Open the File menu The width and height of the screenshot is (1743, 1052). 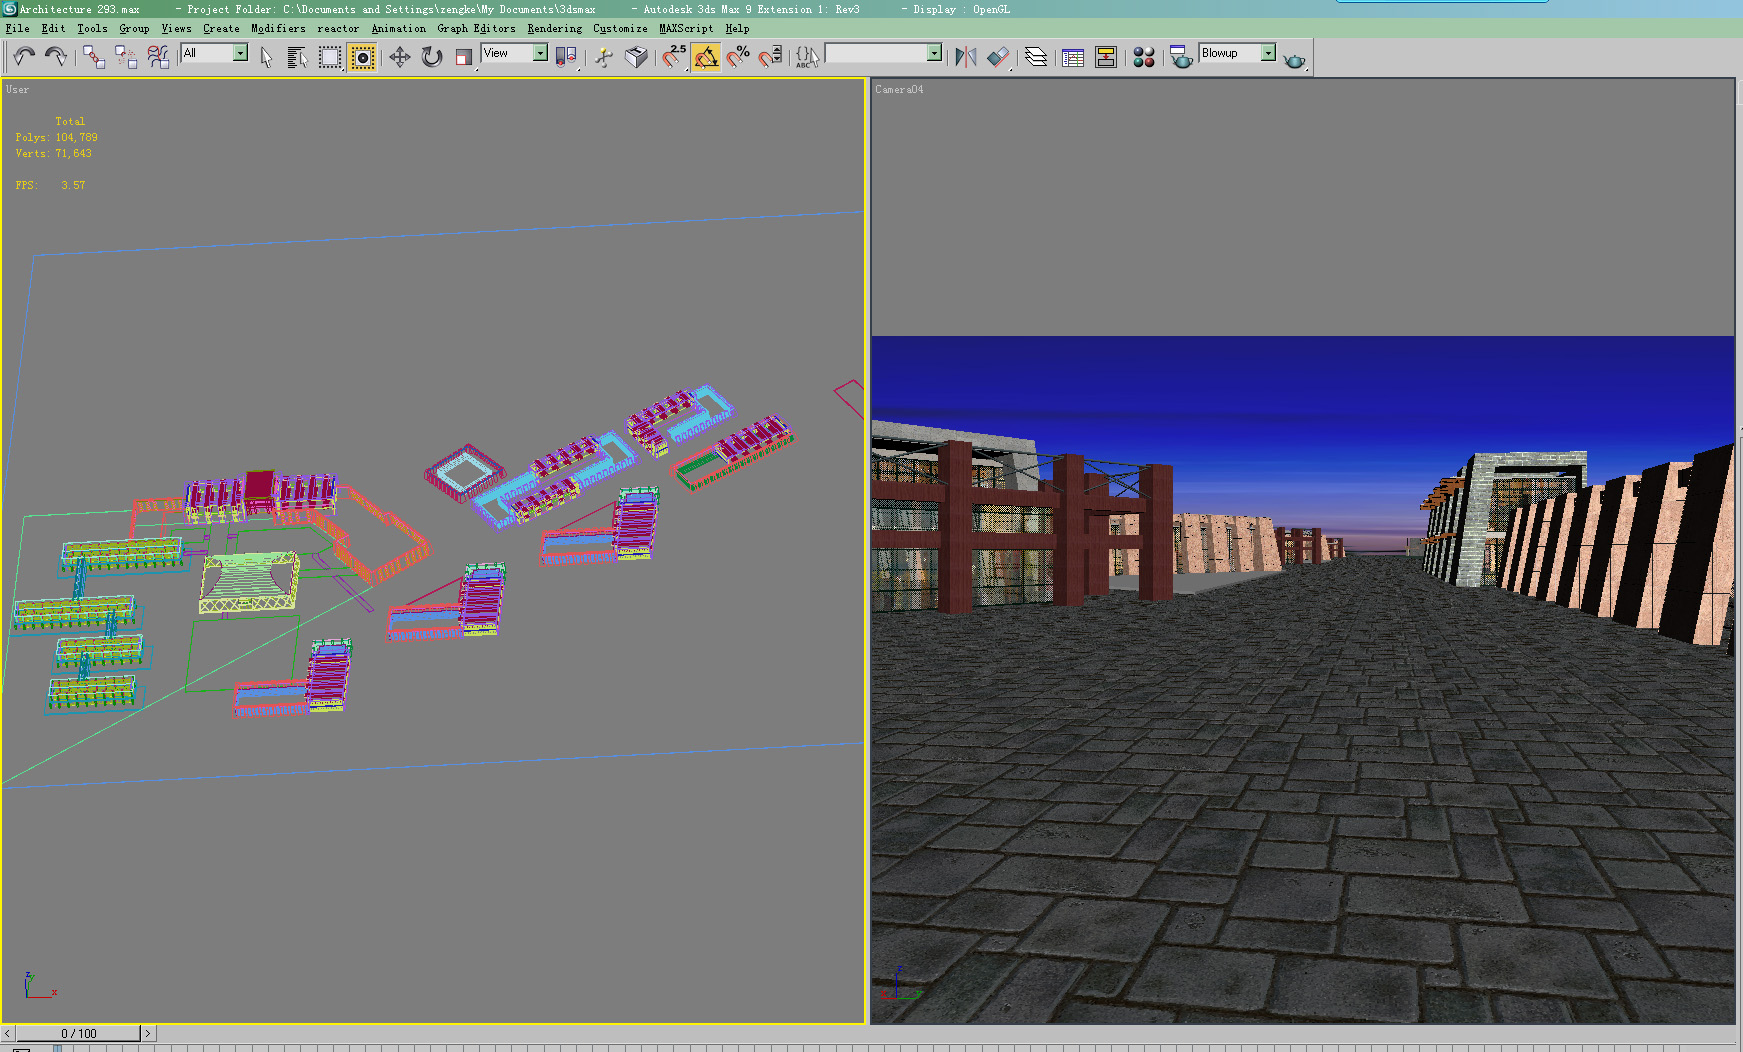17,28
